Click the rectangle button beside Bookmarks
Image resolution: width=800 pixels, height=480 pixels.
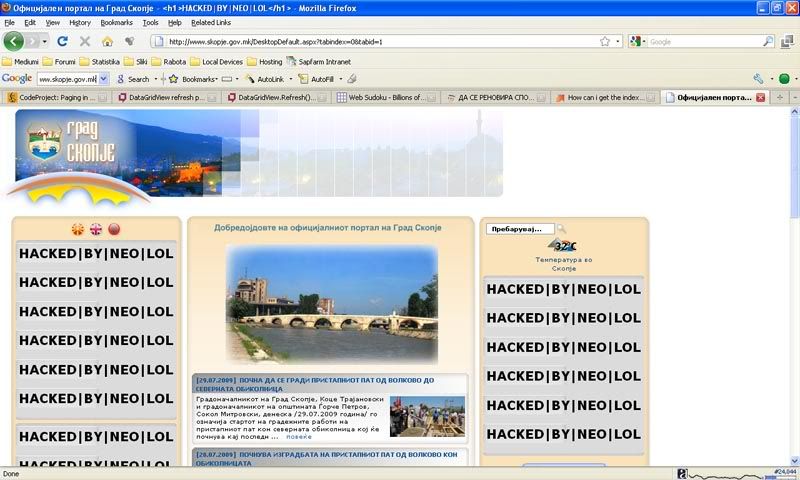(227, 79)
